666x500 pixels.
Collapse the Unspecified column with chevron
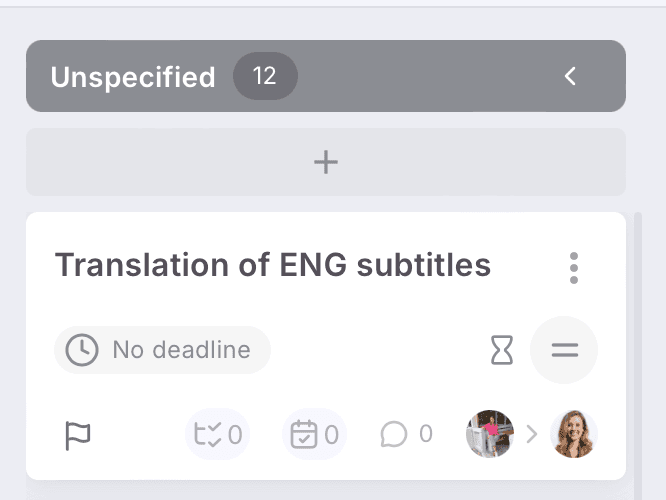click(570, 76)
